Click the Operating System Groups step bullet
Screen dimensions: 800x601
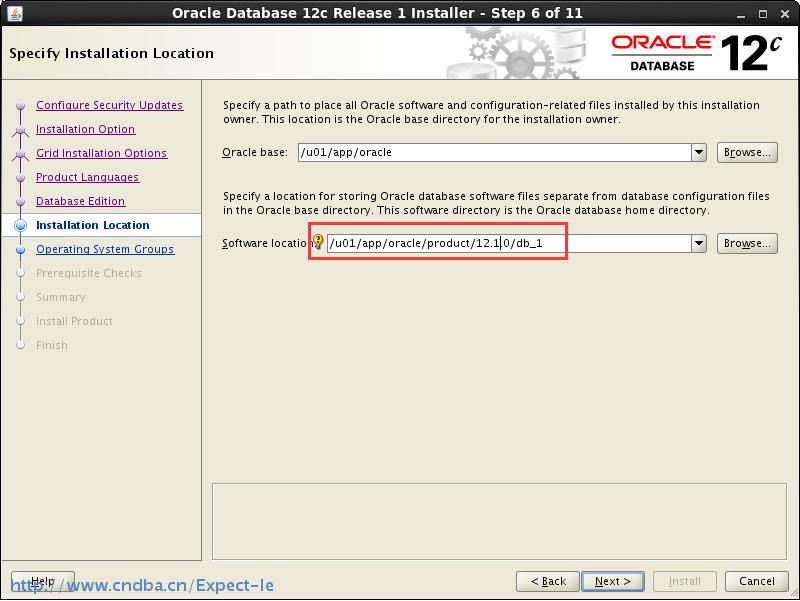tap(20, 249)
